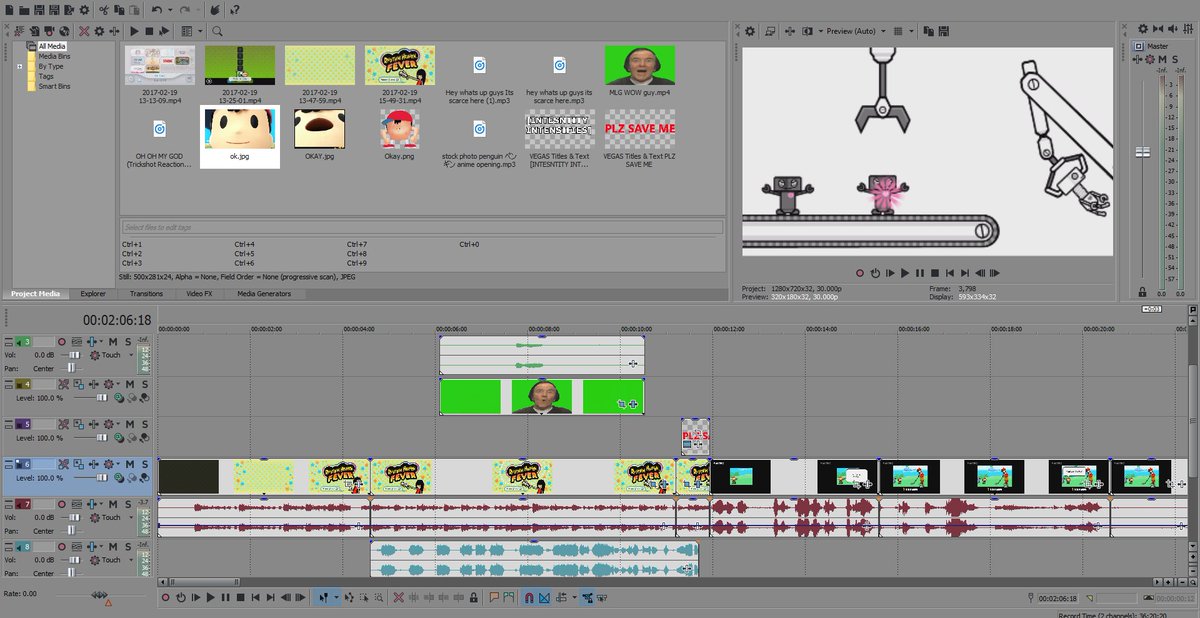Image resolution: width=1200 pixels, height=618 pixels.
Task: Click the Master FX icon
Action: (x=1137, y=59)
